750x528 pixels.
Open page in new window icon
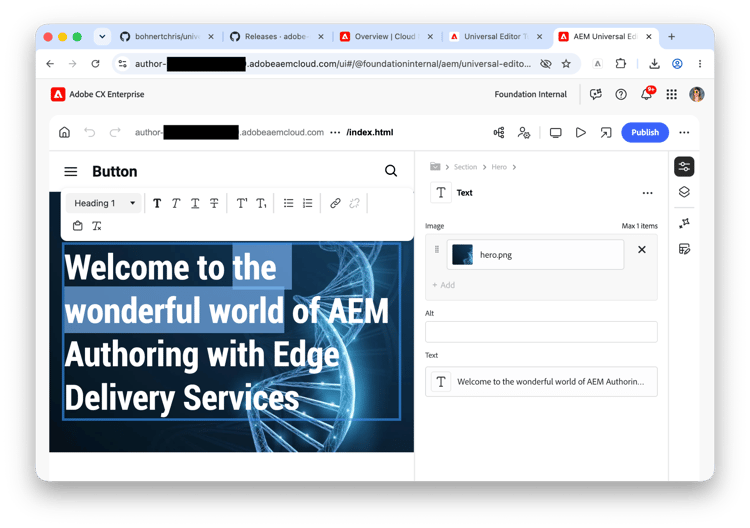pyautogui.click(x=606, y=132)
